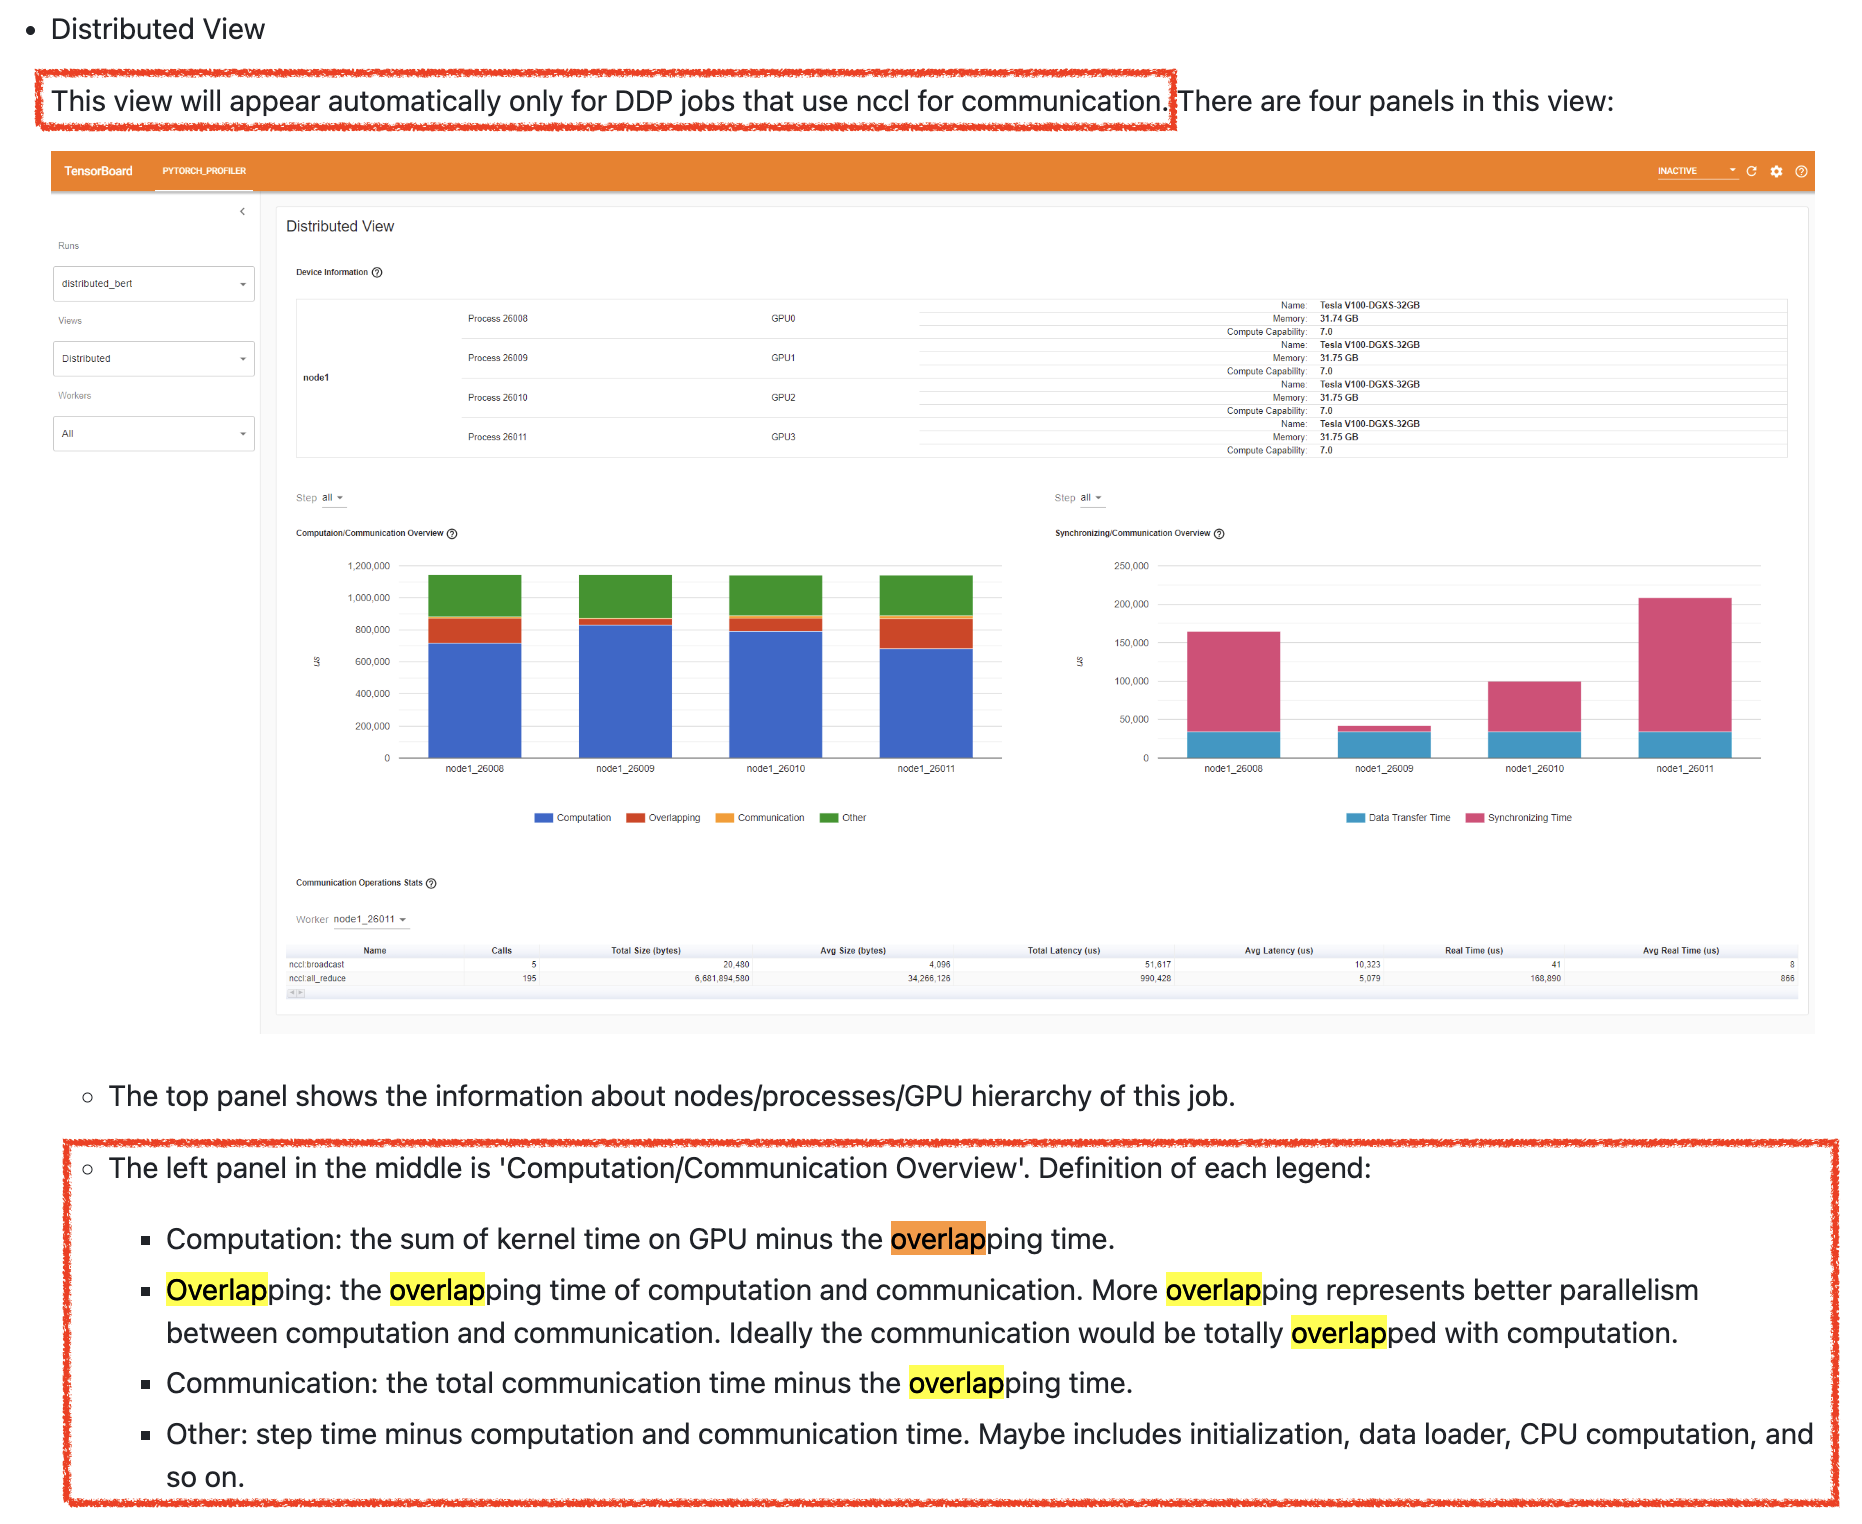
Task: Click 'node1' label in device information
Action: pyautogui.click(x=316, y=378)
